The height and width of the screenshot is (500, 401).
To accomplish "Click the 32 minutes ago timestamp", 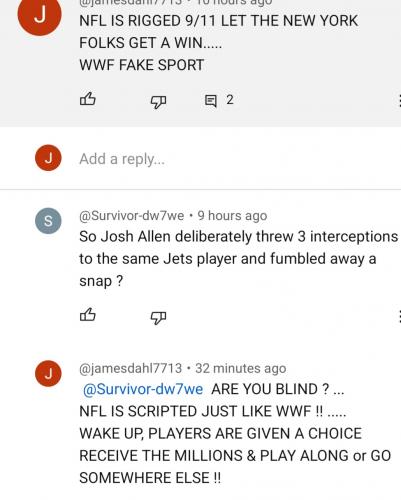I will [241, 368].
